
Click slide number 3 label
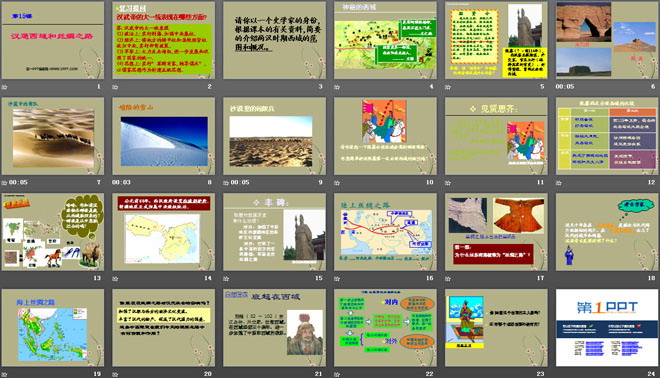coord(320,87)
